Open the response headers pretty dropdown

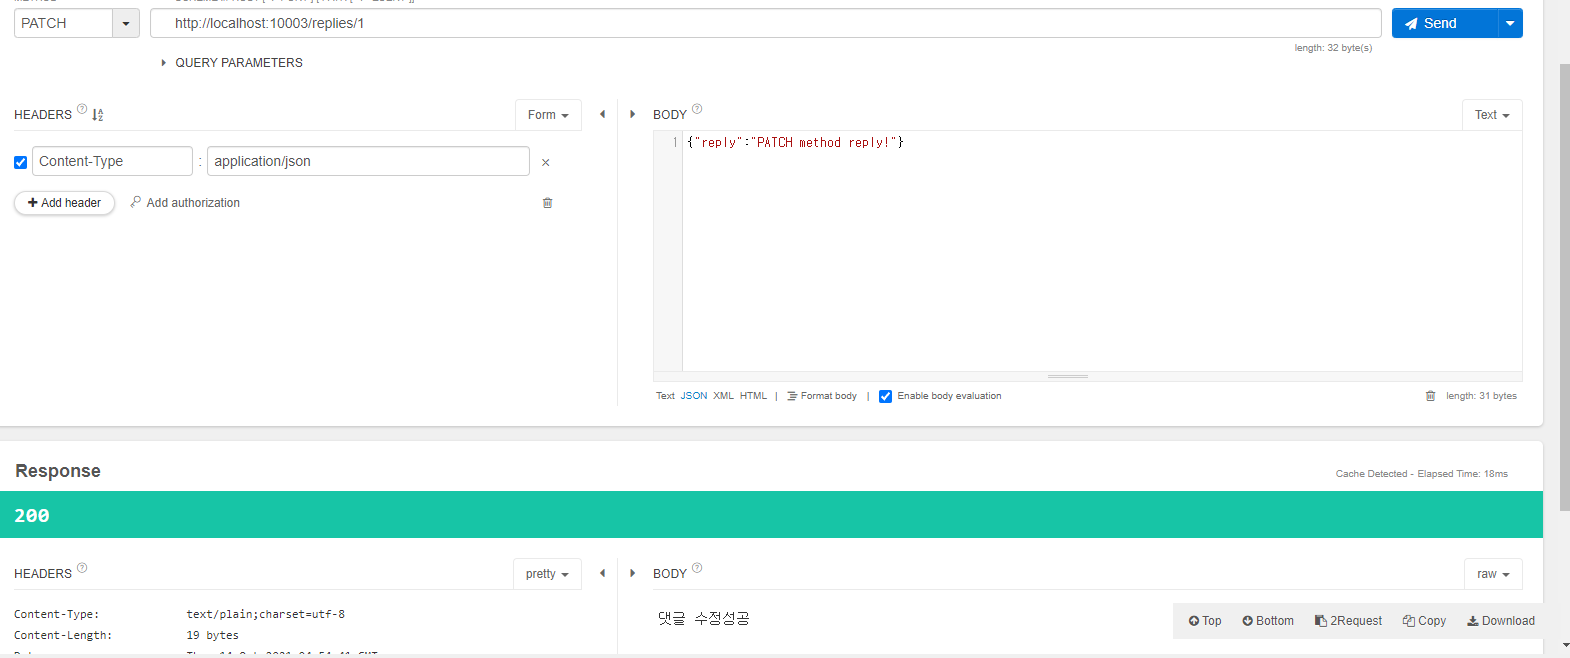[547, 574]
